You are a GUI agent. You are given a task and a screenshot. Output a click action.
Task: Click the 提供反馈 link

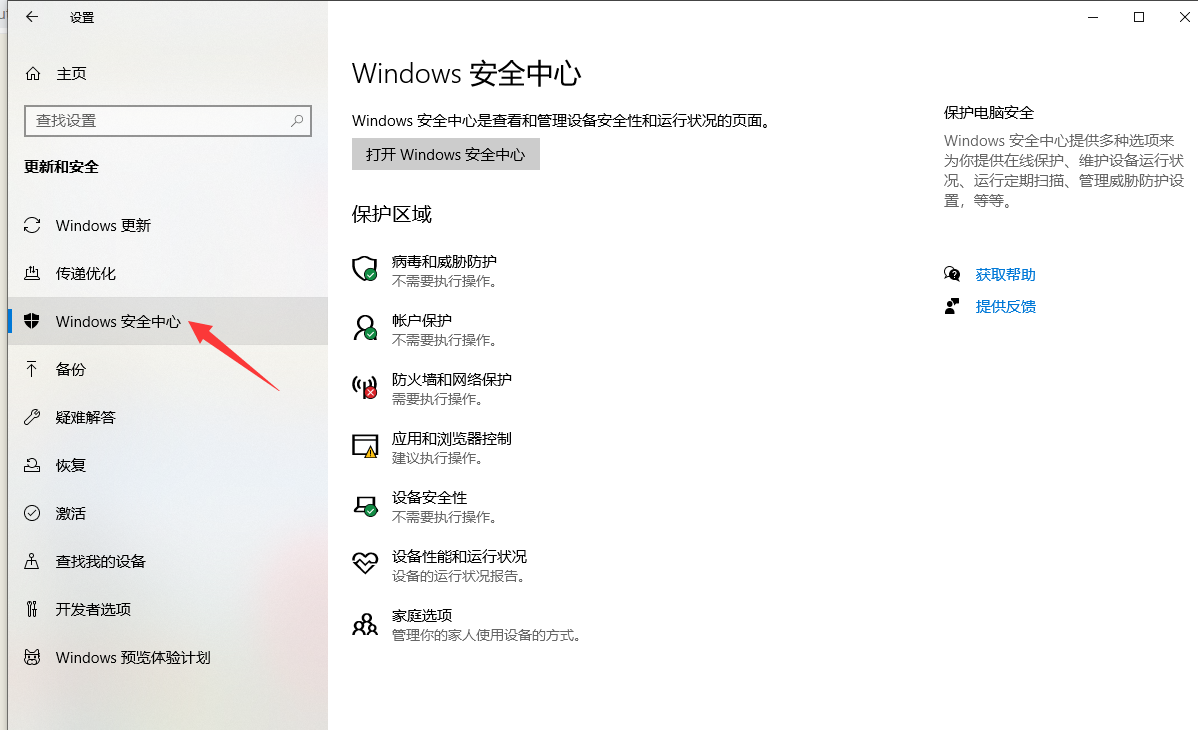click(x=1005, y=305)
